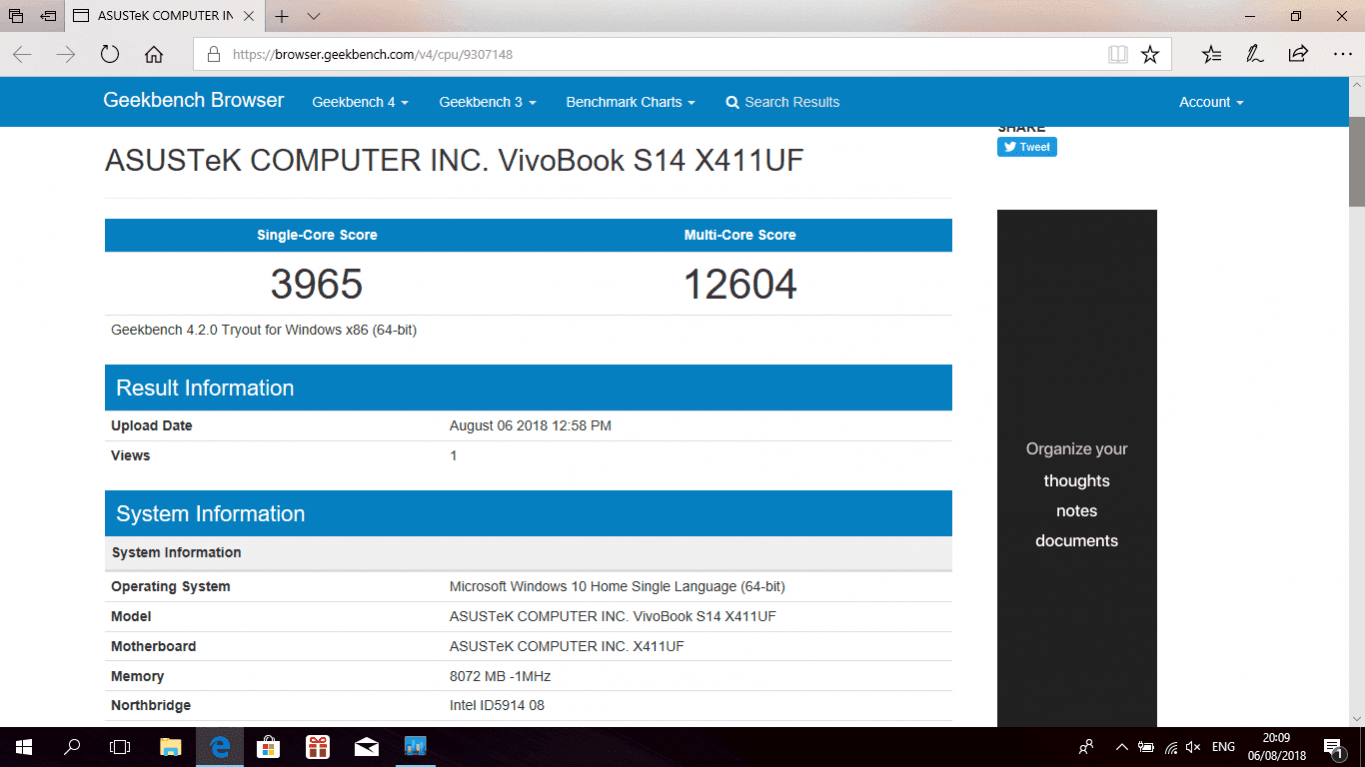This screenshot has height=767, width=1365.
Task: Click the Geekbench 4.2.0 Tryout version text
Action: point(264,330)
